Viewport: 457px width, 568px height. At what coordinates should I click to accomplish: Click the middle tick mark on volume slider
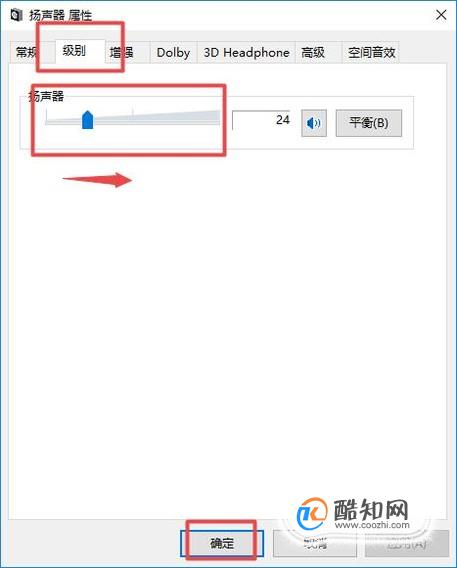133,113
